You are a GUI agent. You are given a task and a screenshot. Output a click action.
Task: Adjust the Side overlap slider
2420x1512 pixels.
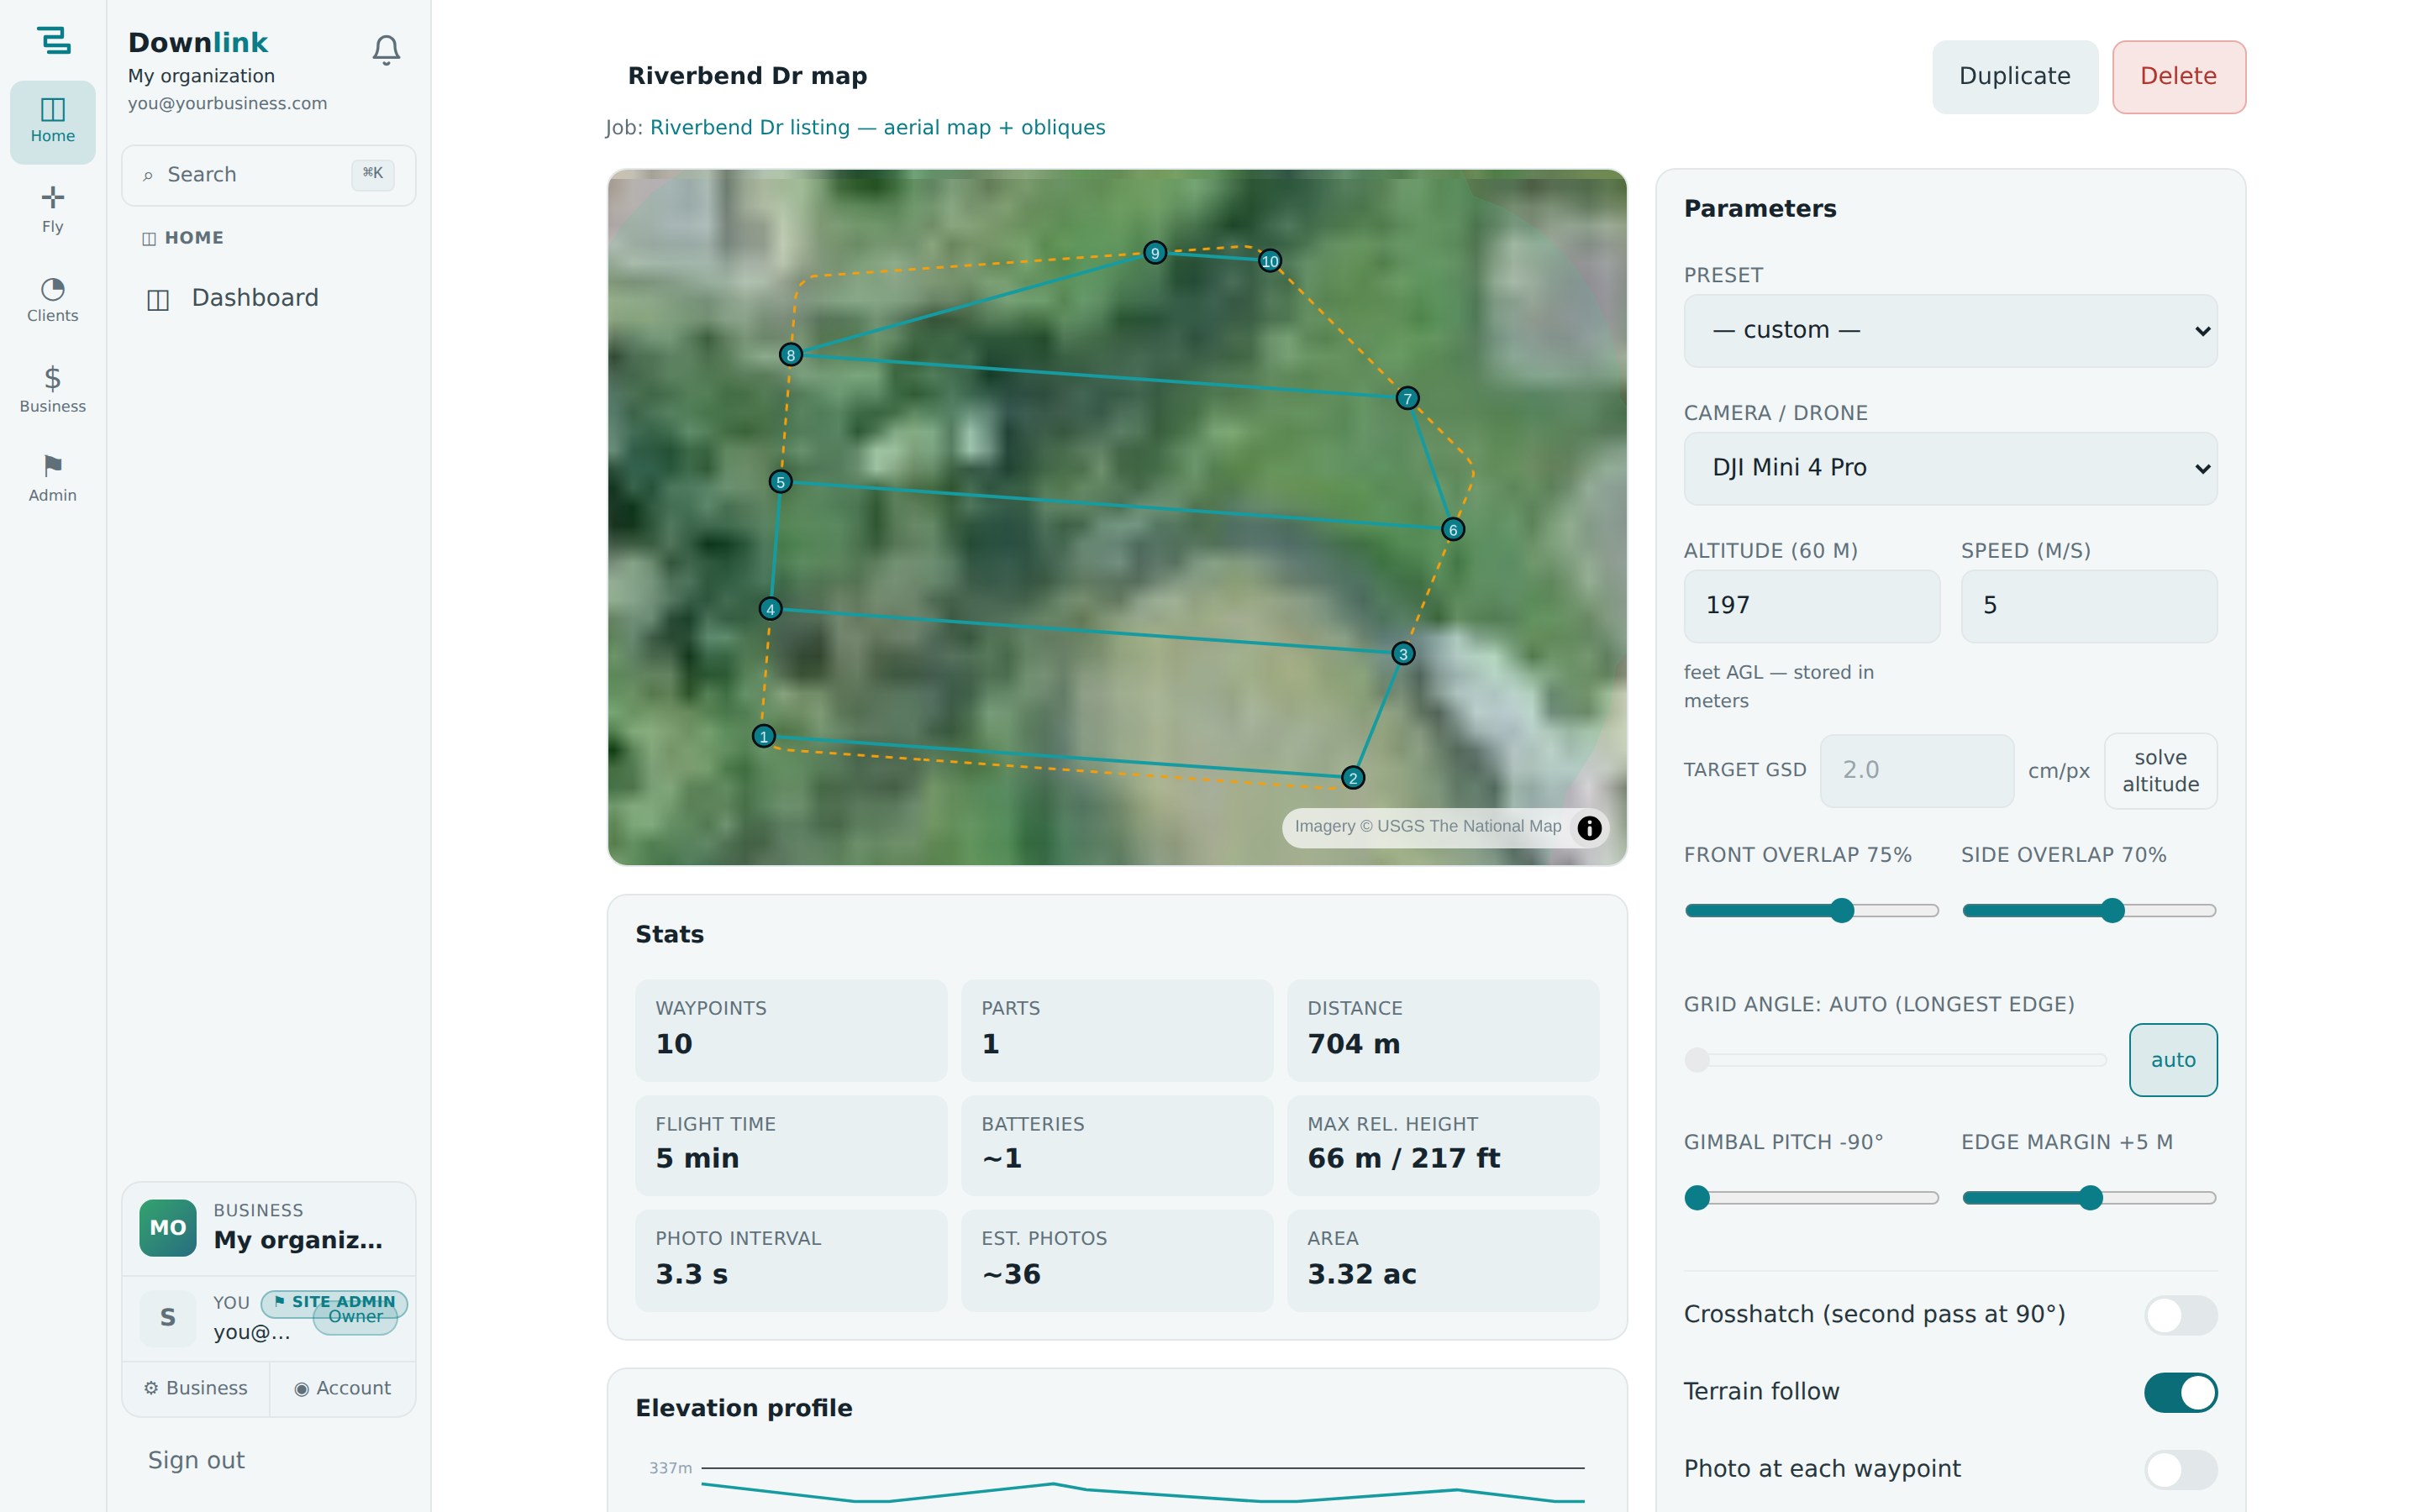point(2088,910)
